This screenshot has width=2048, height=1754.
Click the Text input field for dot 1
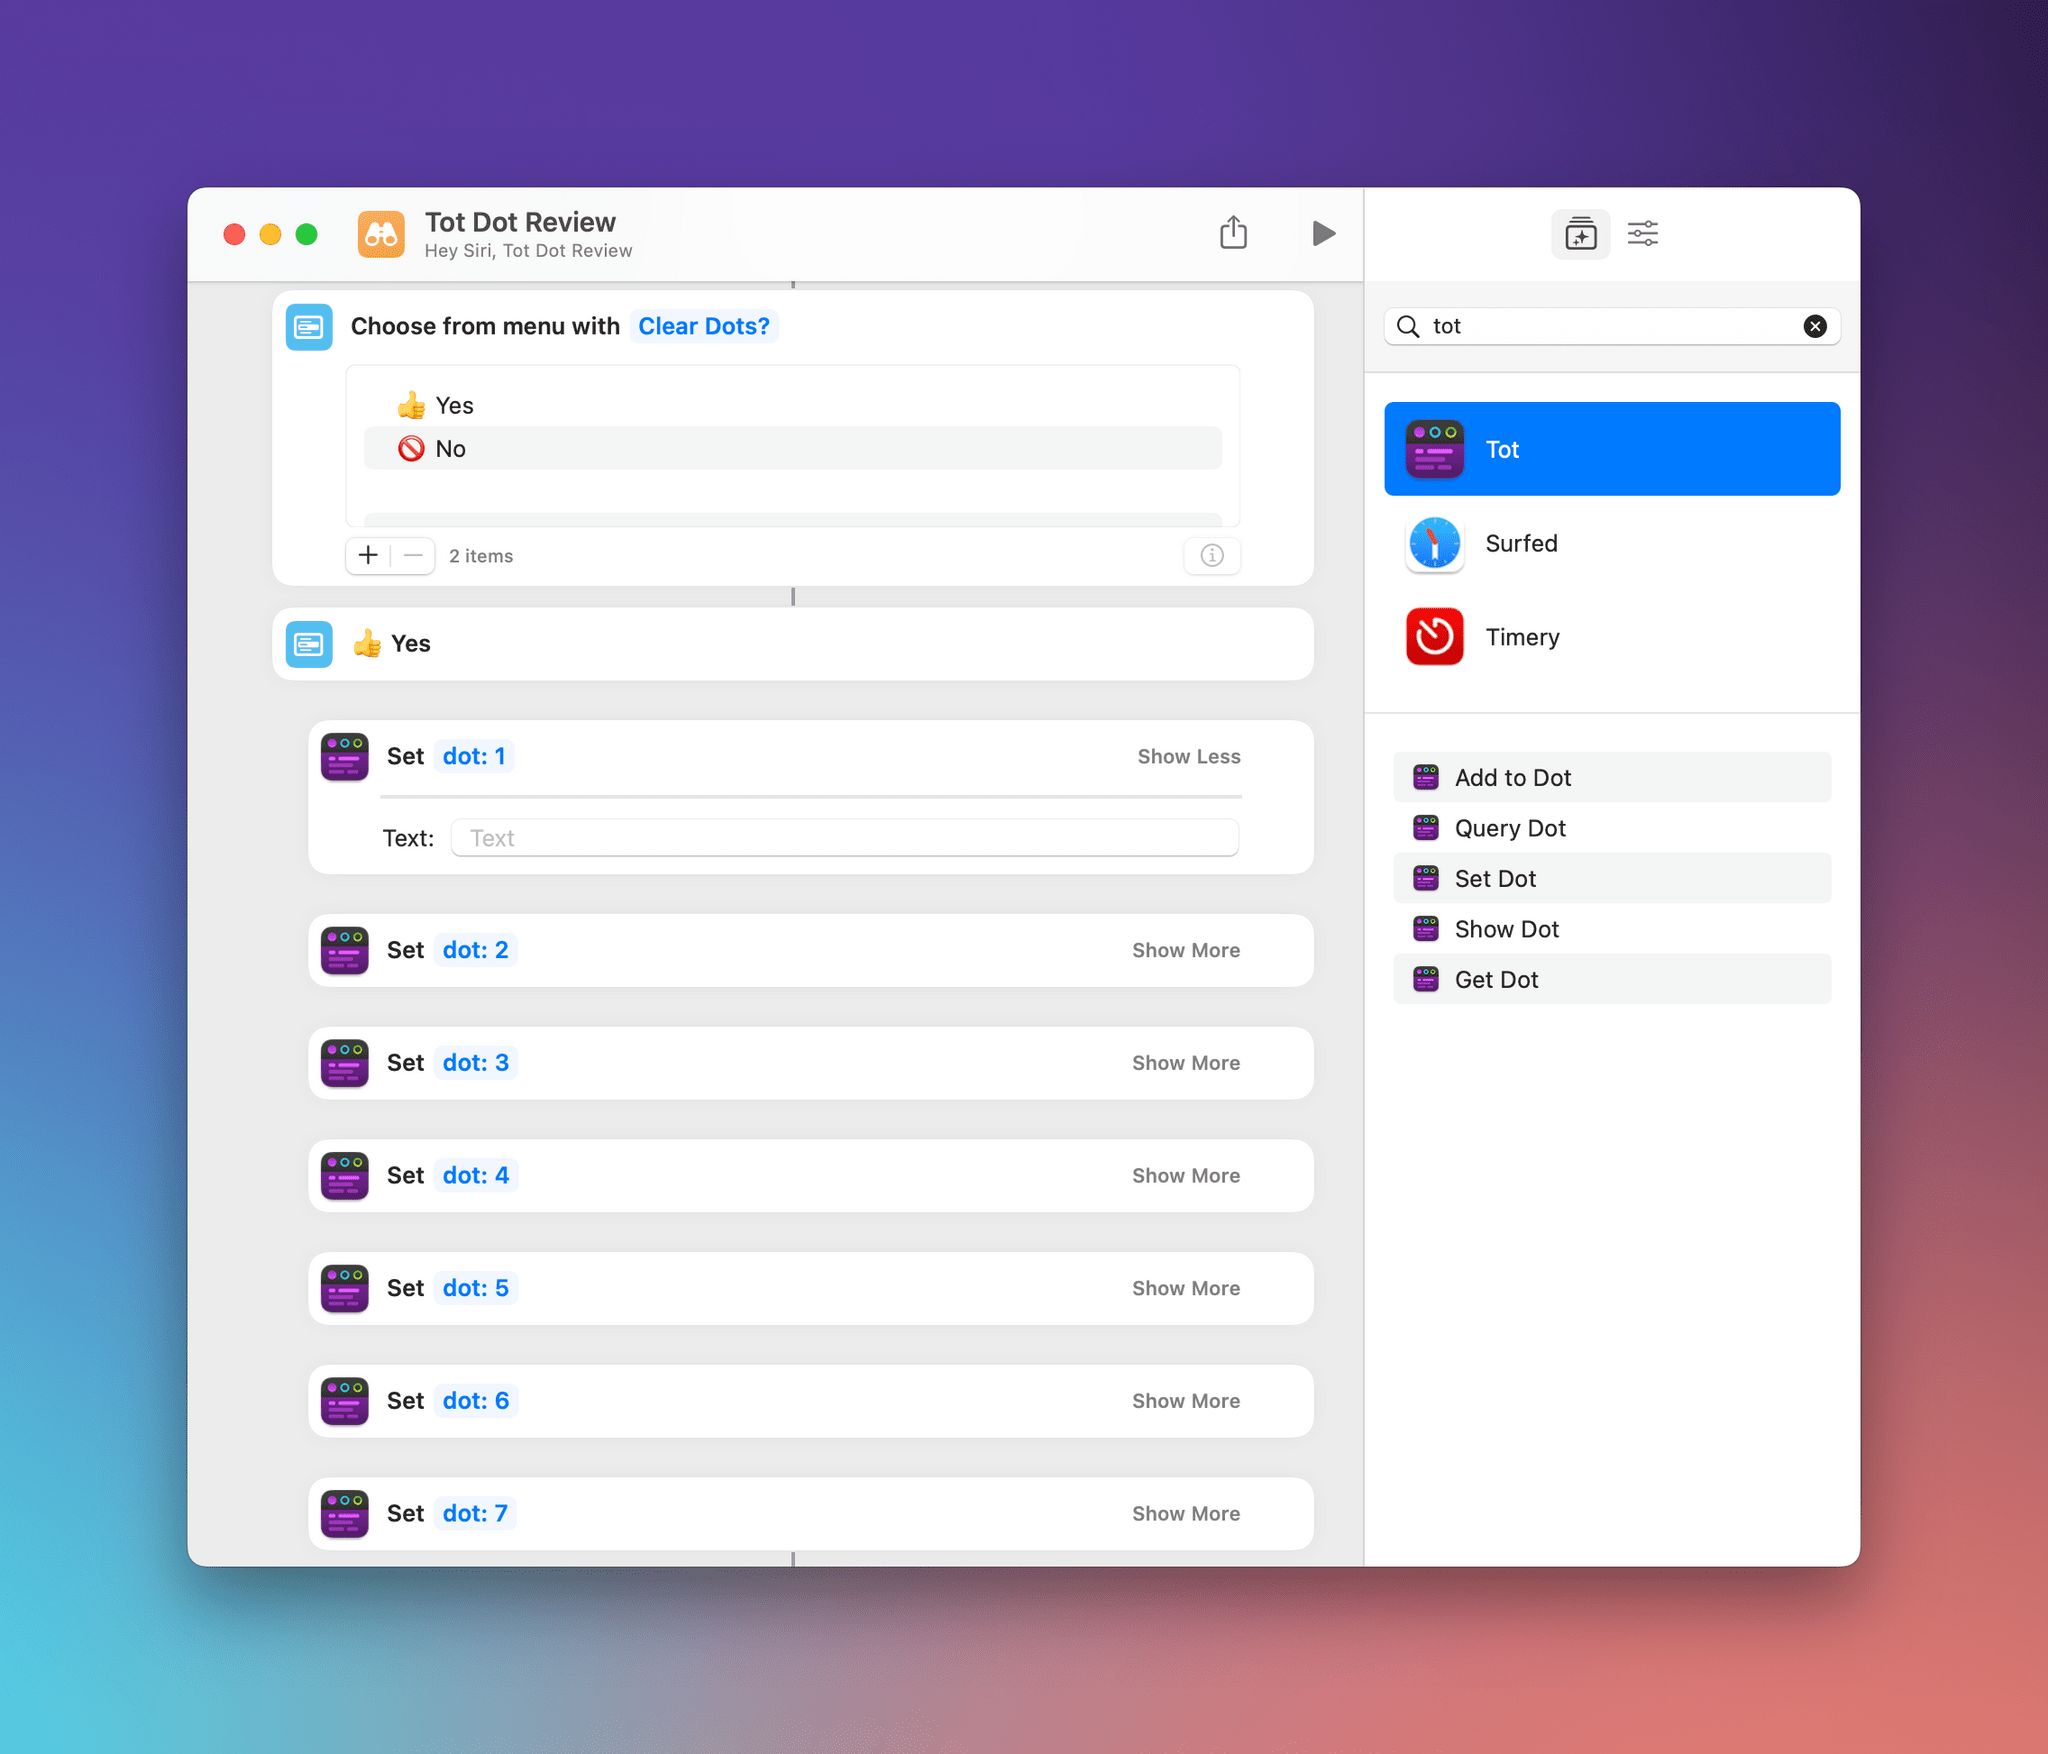tap(842, 839)
